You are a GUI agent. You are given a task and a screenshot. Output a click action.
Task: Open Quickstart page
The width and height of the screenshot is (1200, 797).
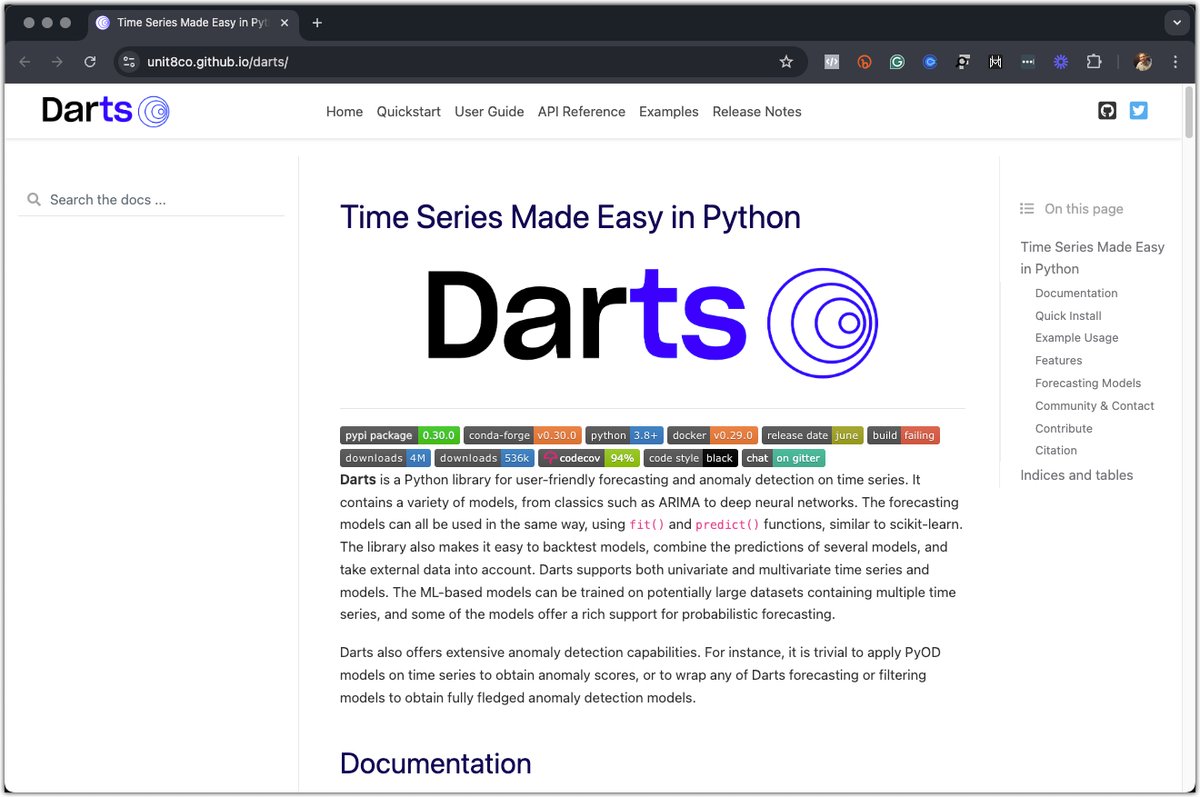coord(408,112)
